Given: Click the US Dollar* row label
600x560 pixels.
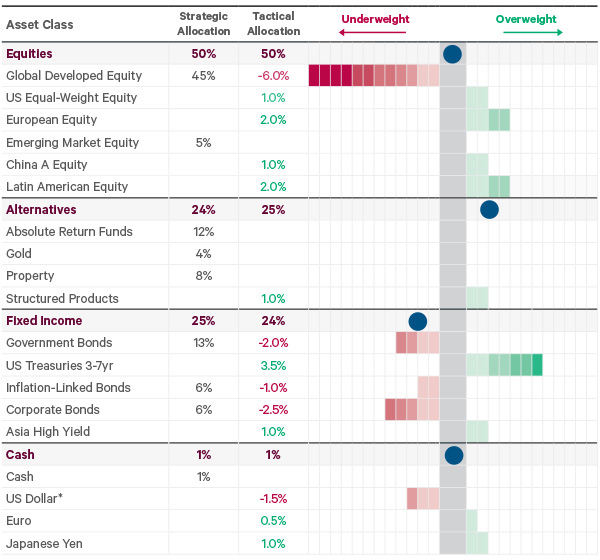Looking at the screenshot, I should point(35,499).
